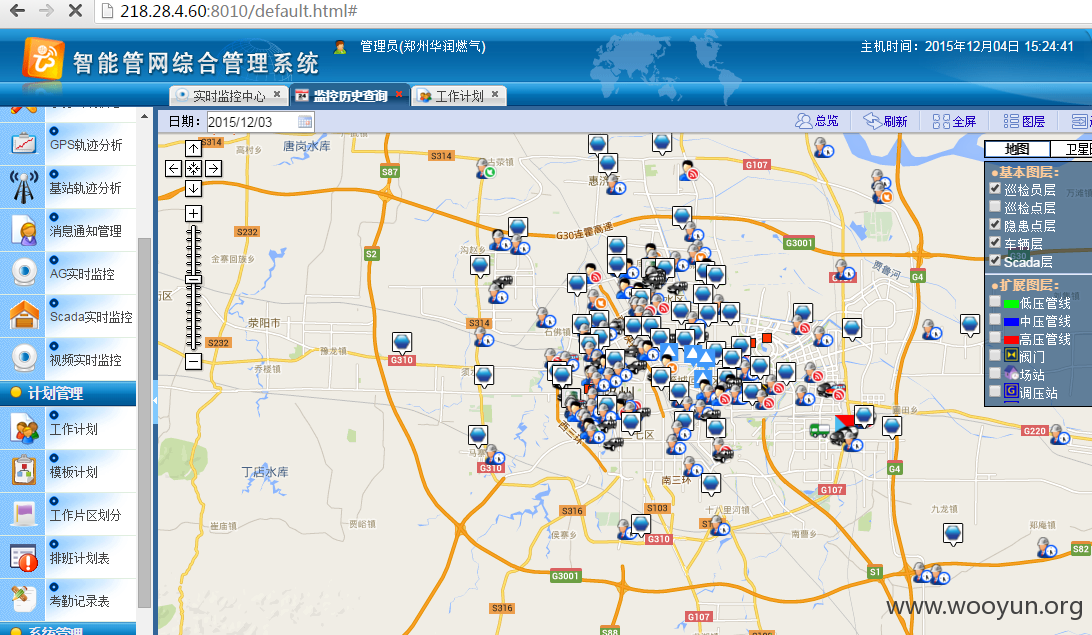The image size is (1092, 635).
Task: Close the 监控历史查询 tab
Action: (399, 94)
